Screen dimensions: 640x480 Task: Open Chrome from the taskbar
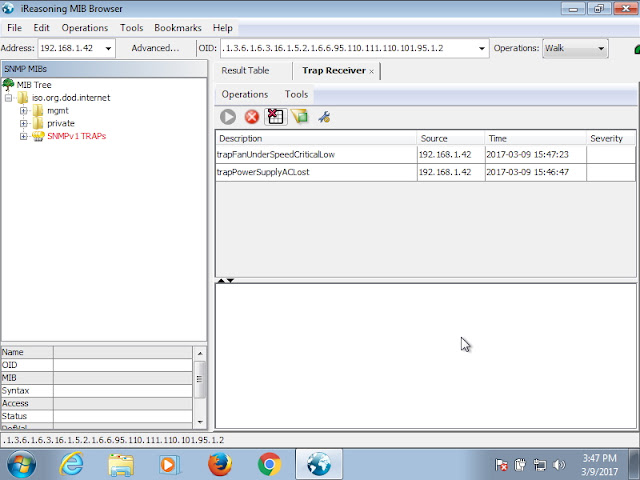(269, 464)
